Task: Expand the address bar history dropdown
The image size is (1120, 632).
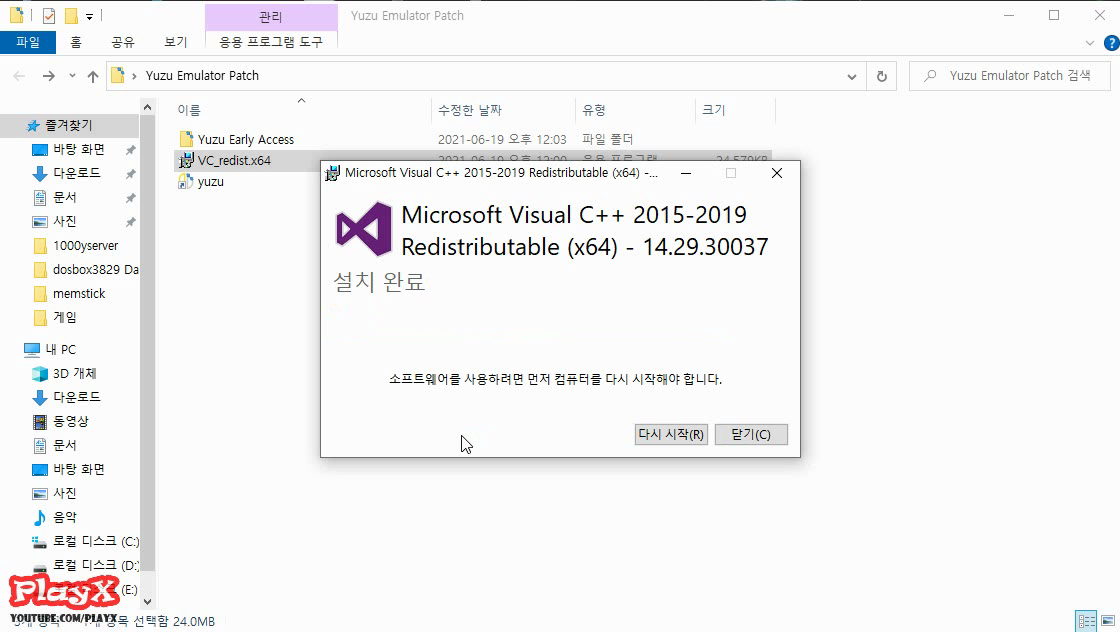Action: (x=851, y=76)
